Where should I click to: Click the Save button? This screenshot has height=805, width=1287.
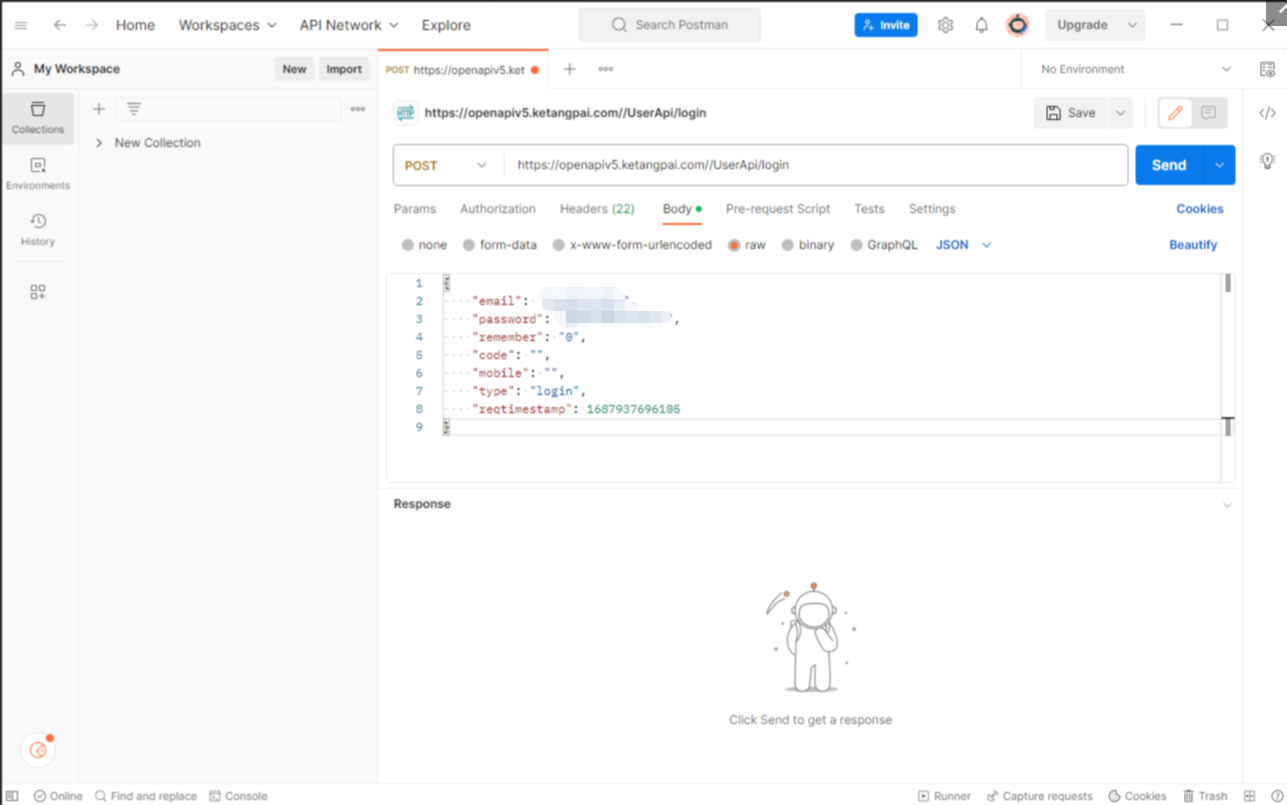click(x=1071, y=113)
